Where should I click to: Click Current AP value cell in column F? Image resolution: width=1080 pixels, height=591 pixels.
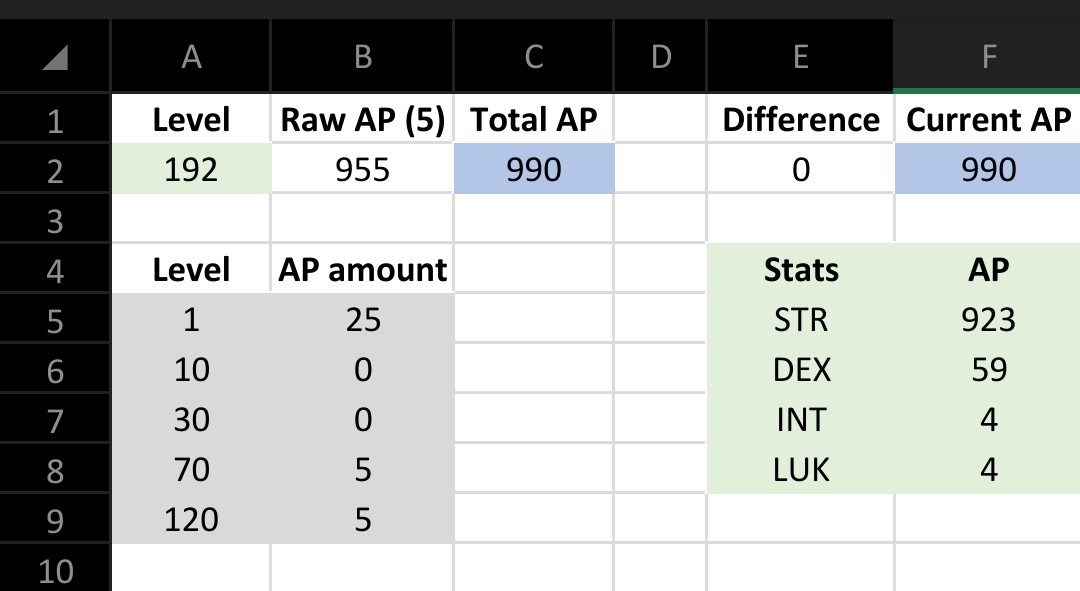(987, 170)
